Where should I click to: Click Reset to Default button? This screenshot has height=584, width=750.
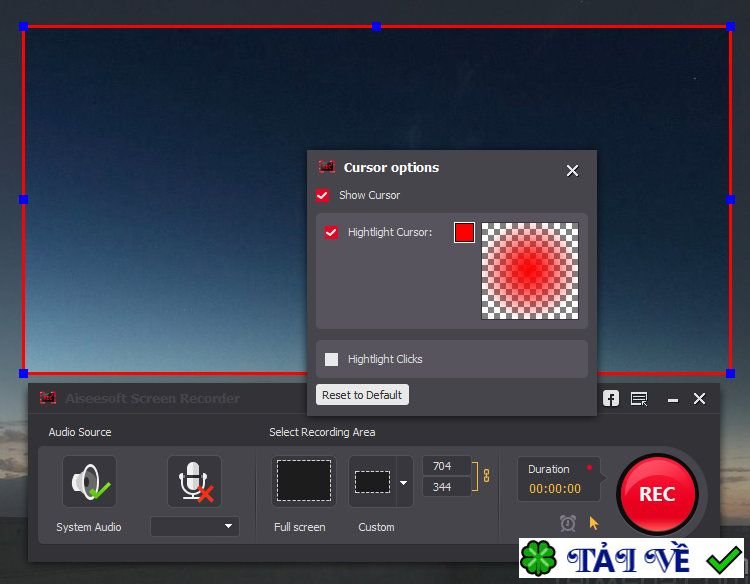[x=362, y=395]
